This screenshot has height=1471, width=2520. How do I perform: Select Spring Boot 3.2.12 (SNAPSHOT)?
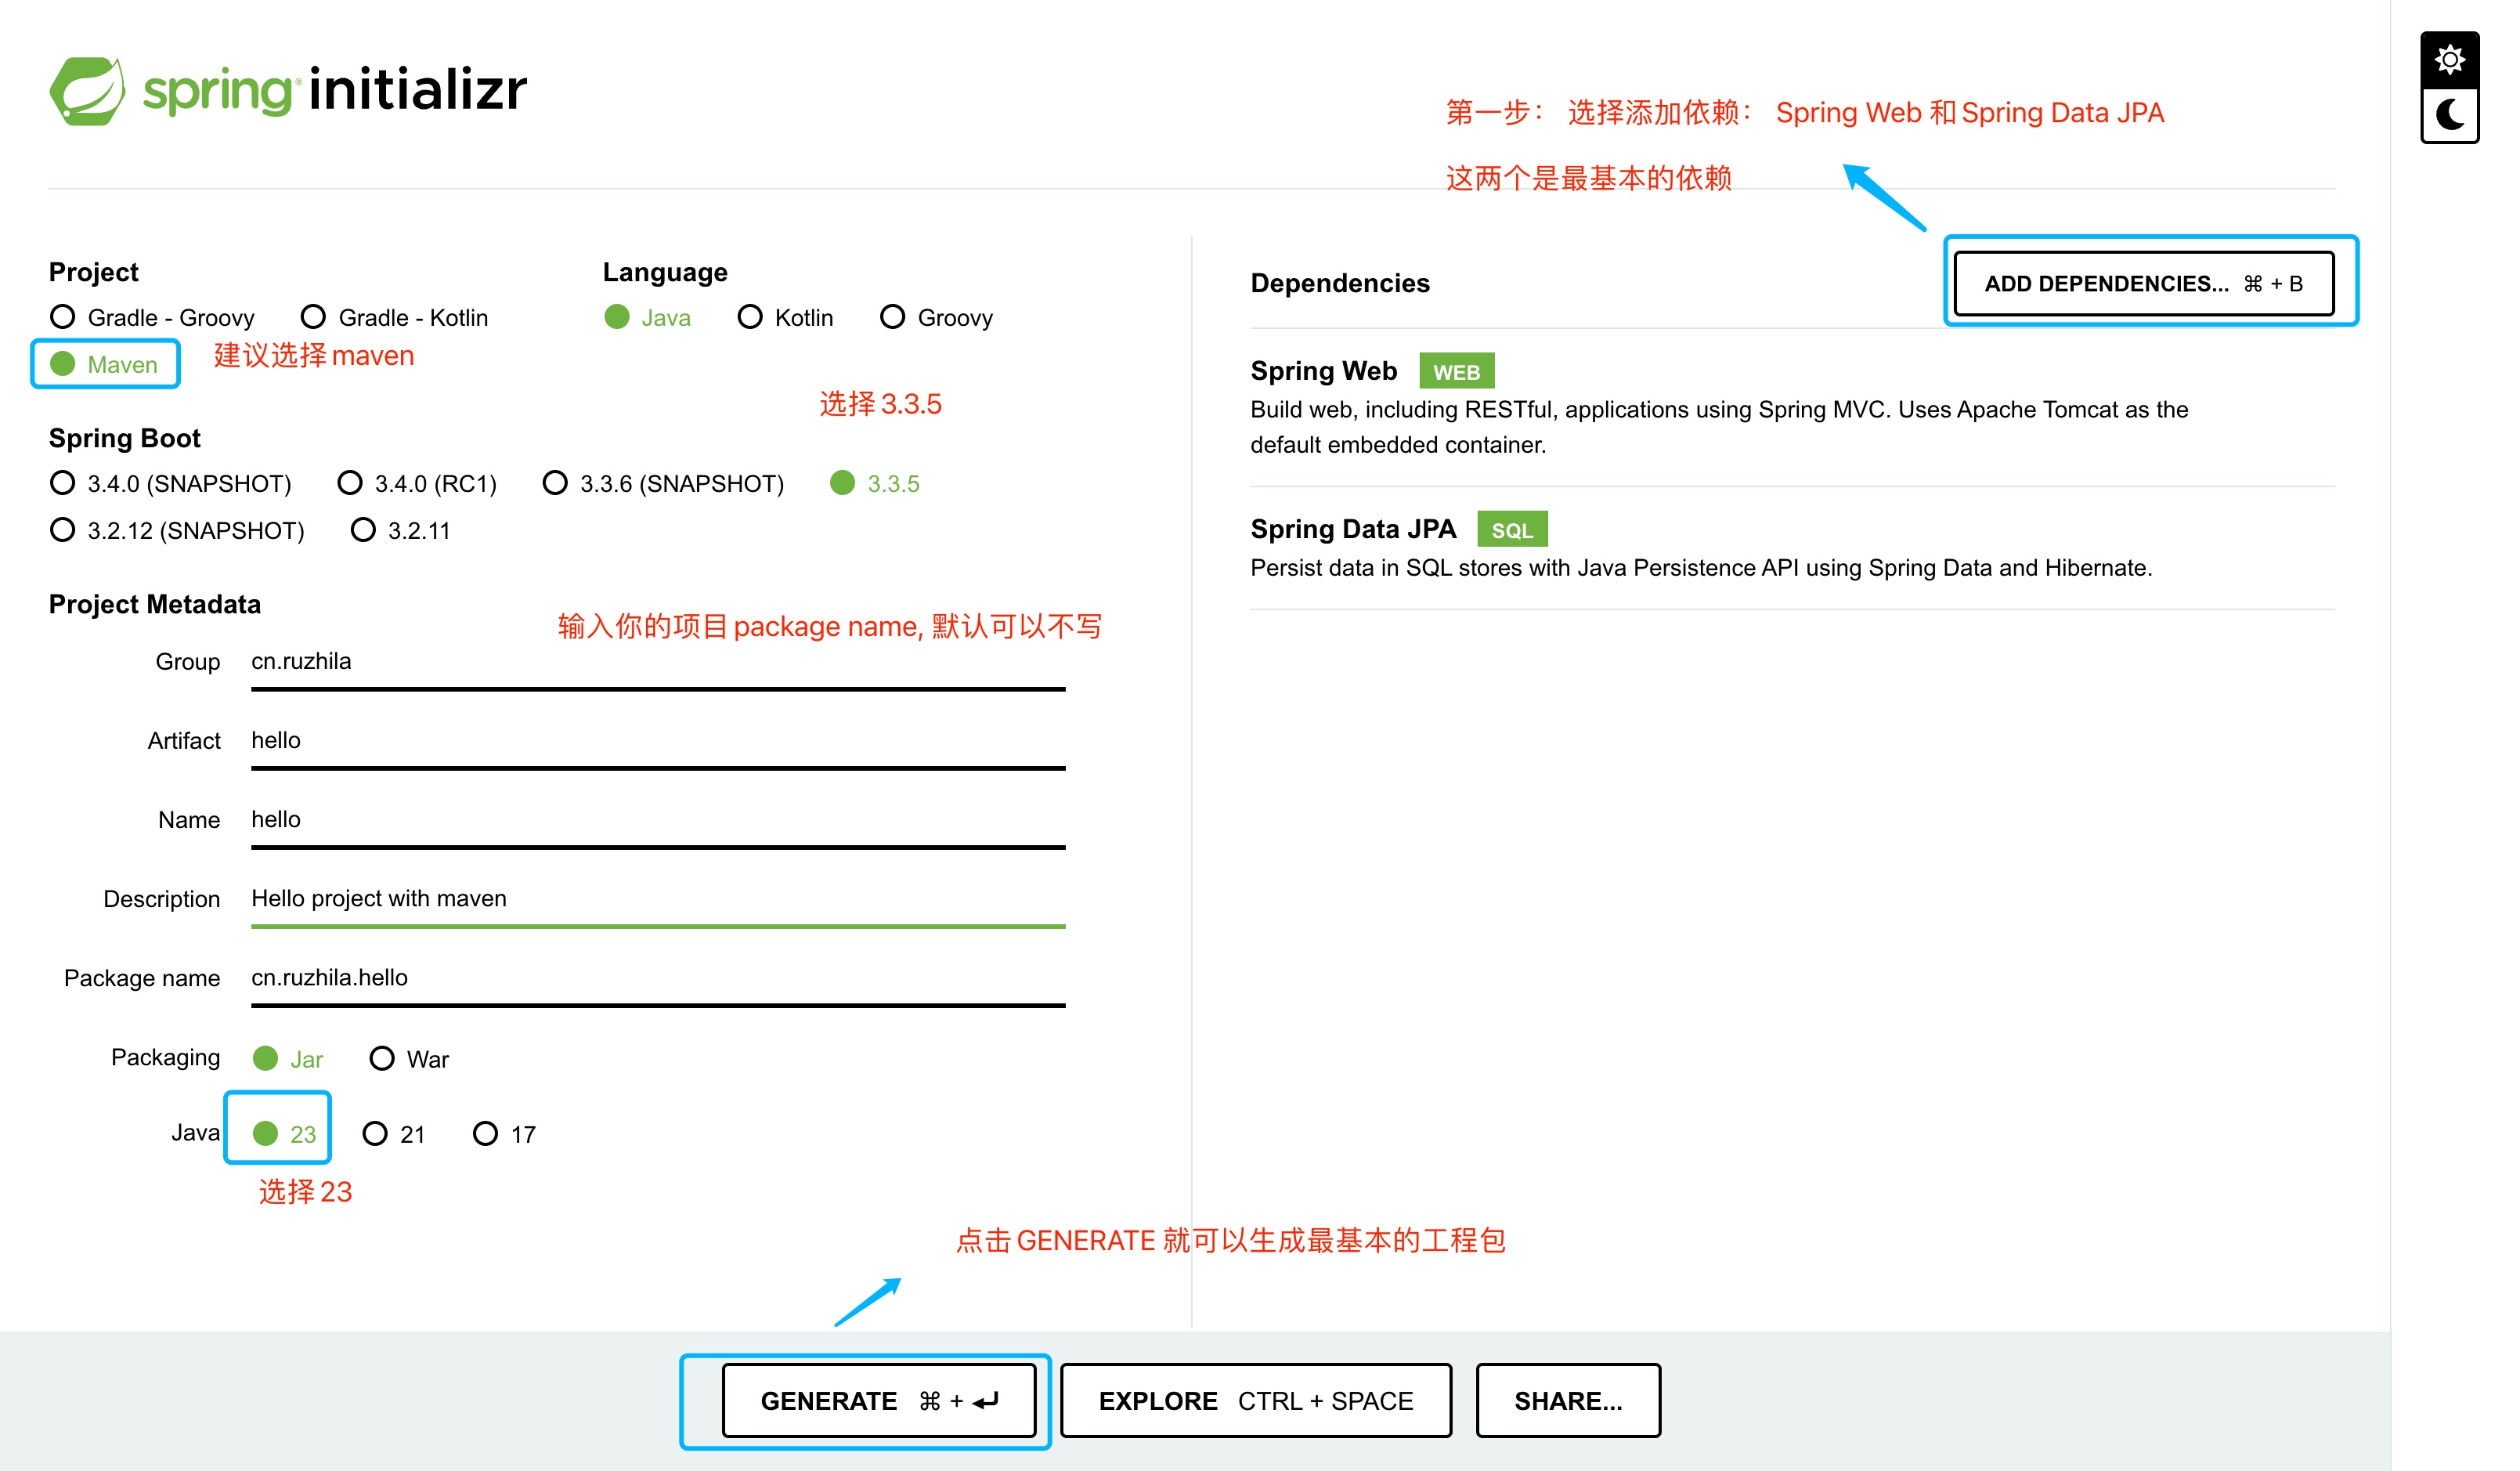(x=177, y=530)
